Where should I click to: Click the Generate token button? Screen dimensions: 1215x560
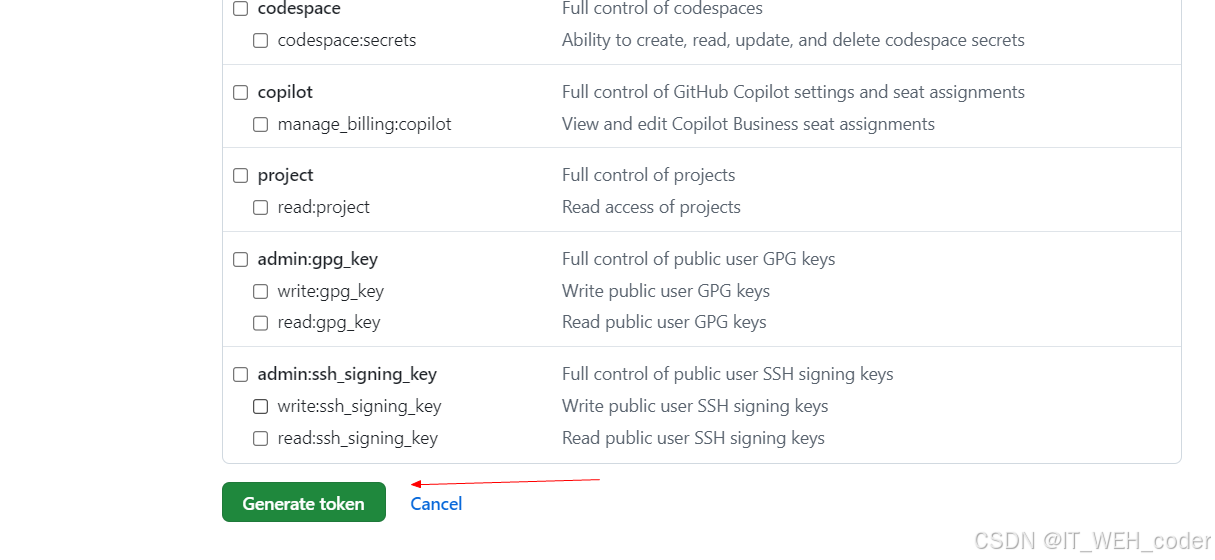pos(304,503)
